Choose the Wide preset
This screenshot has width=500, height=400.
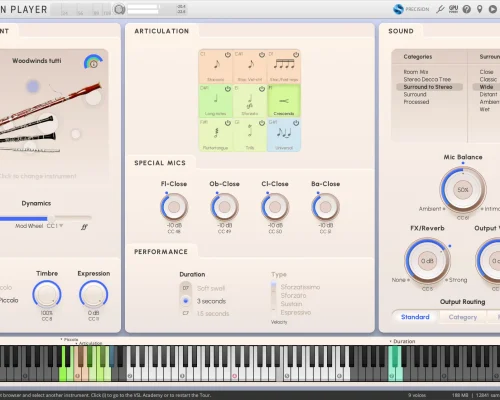(x=486, y=87)
